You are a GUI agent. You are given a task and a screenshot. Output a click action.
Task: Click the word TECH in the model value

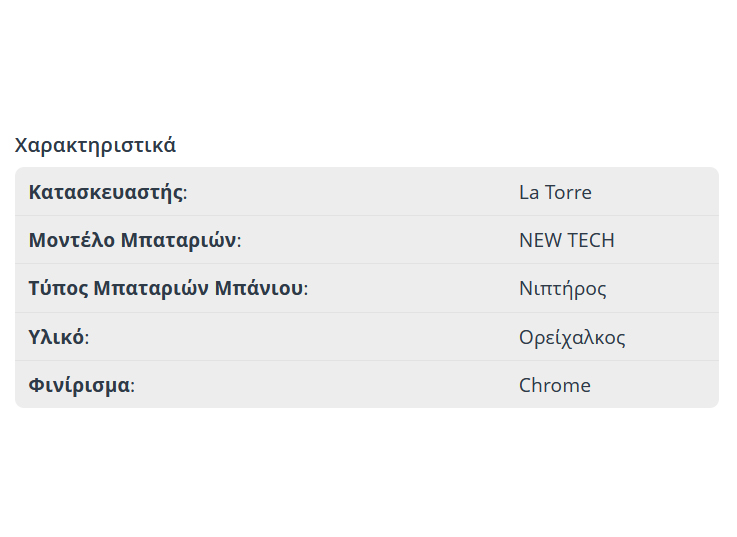[x=590, y=240]
